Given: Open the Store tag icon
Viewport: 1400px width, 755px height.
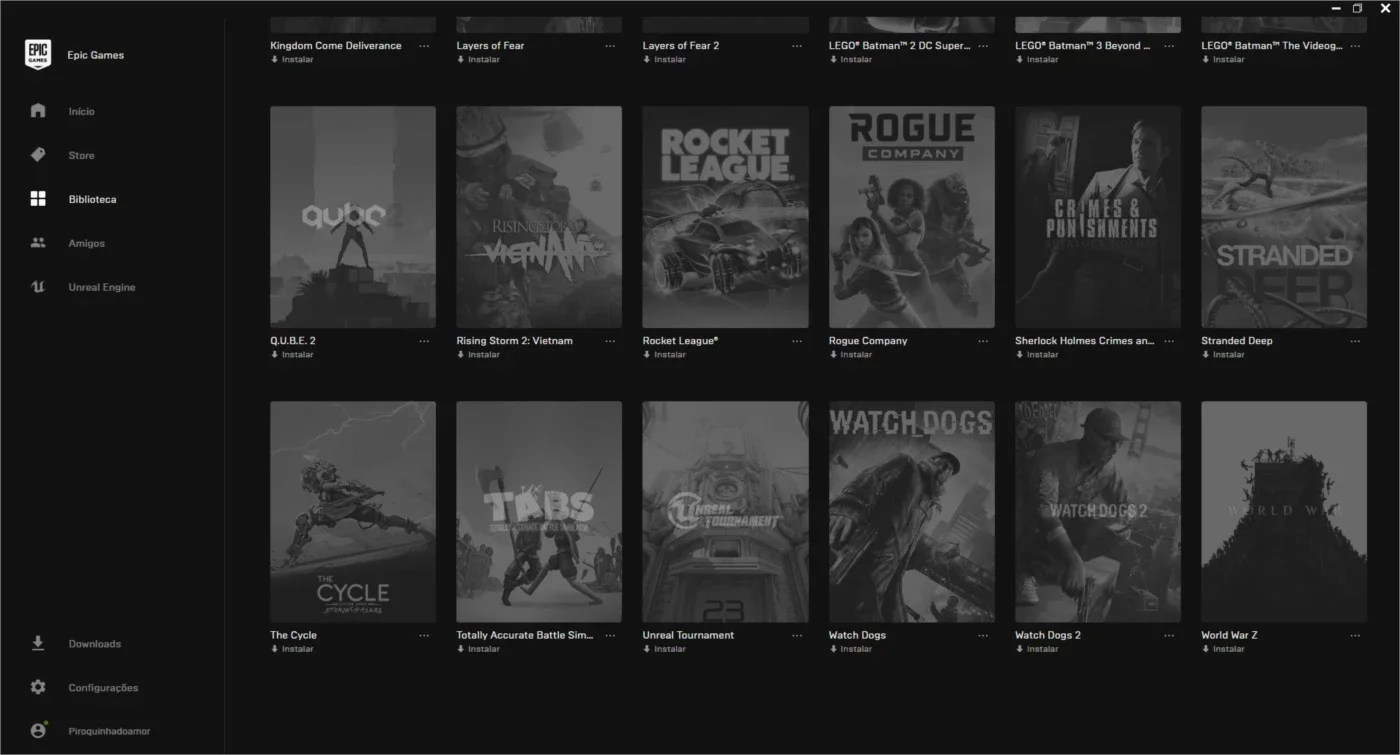Looking at the screenshot, I should pos(38,155).
